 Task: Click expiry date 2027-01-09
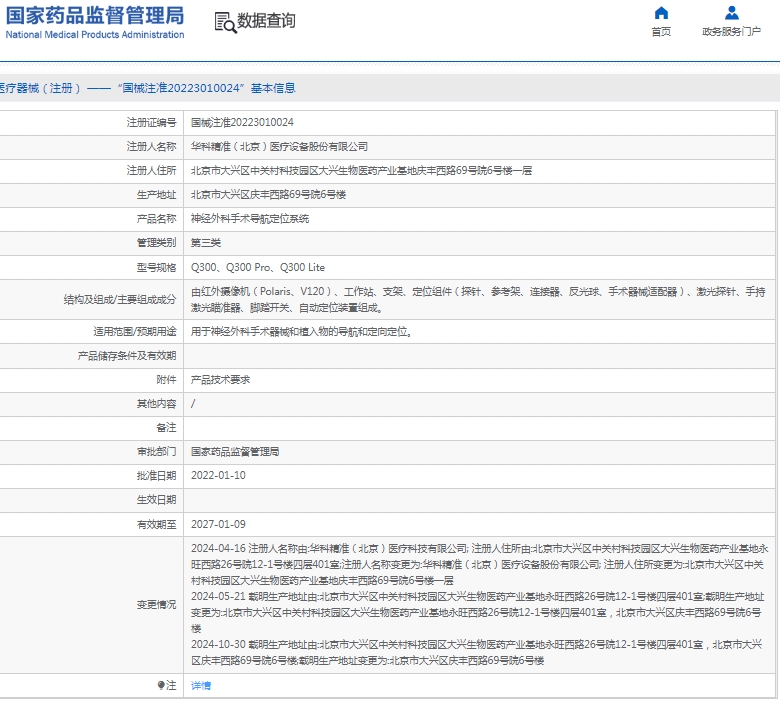point(218,524)
